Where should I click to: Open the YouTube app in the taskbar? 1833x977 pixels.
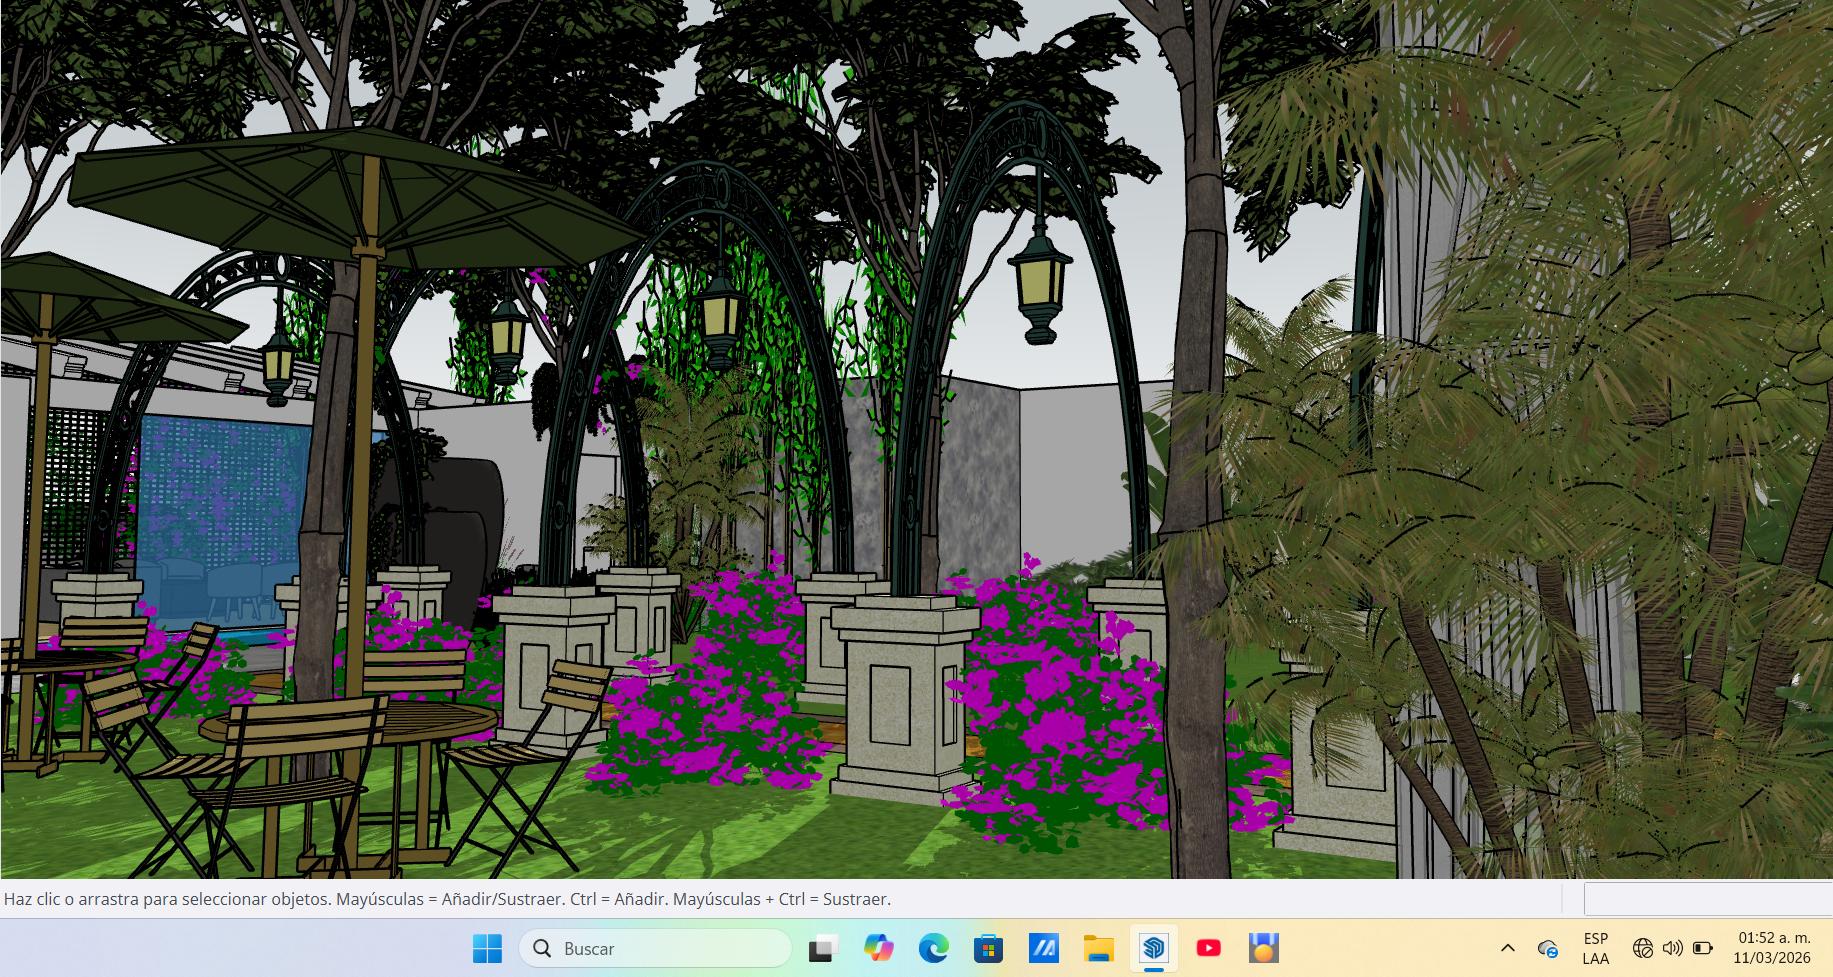click(x=1208, y=948)
